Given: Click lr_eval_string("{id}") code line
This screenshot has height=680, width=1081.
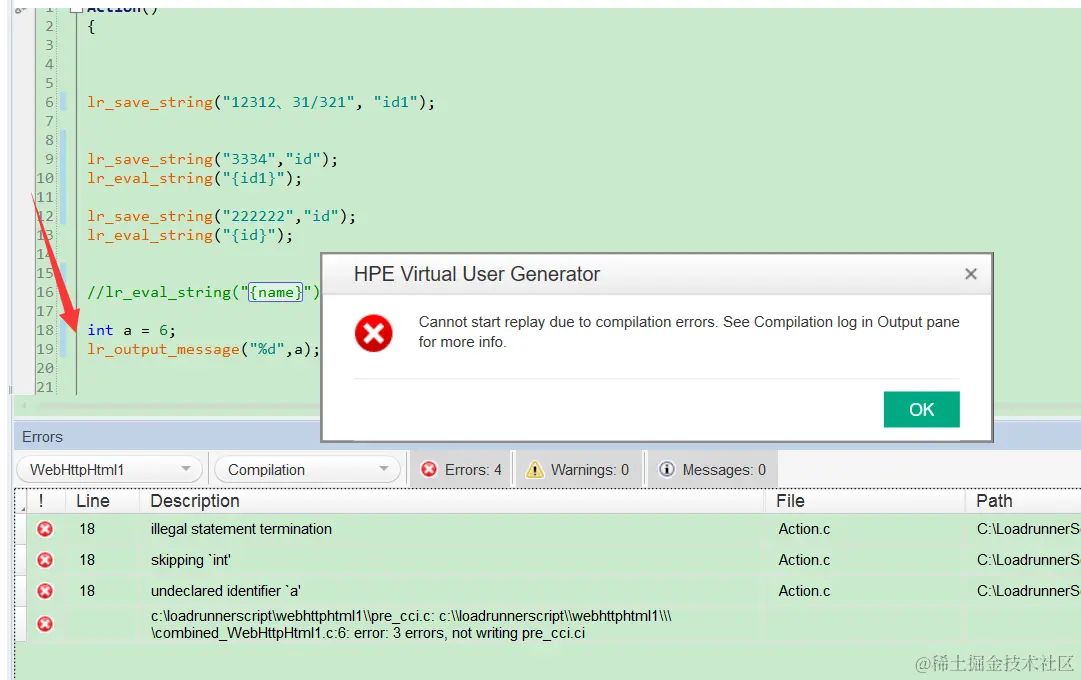Looking at the screenshot, I should click(x=190, y=236).
